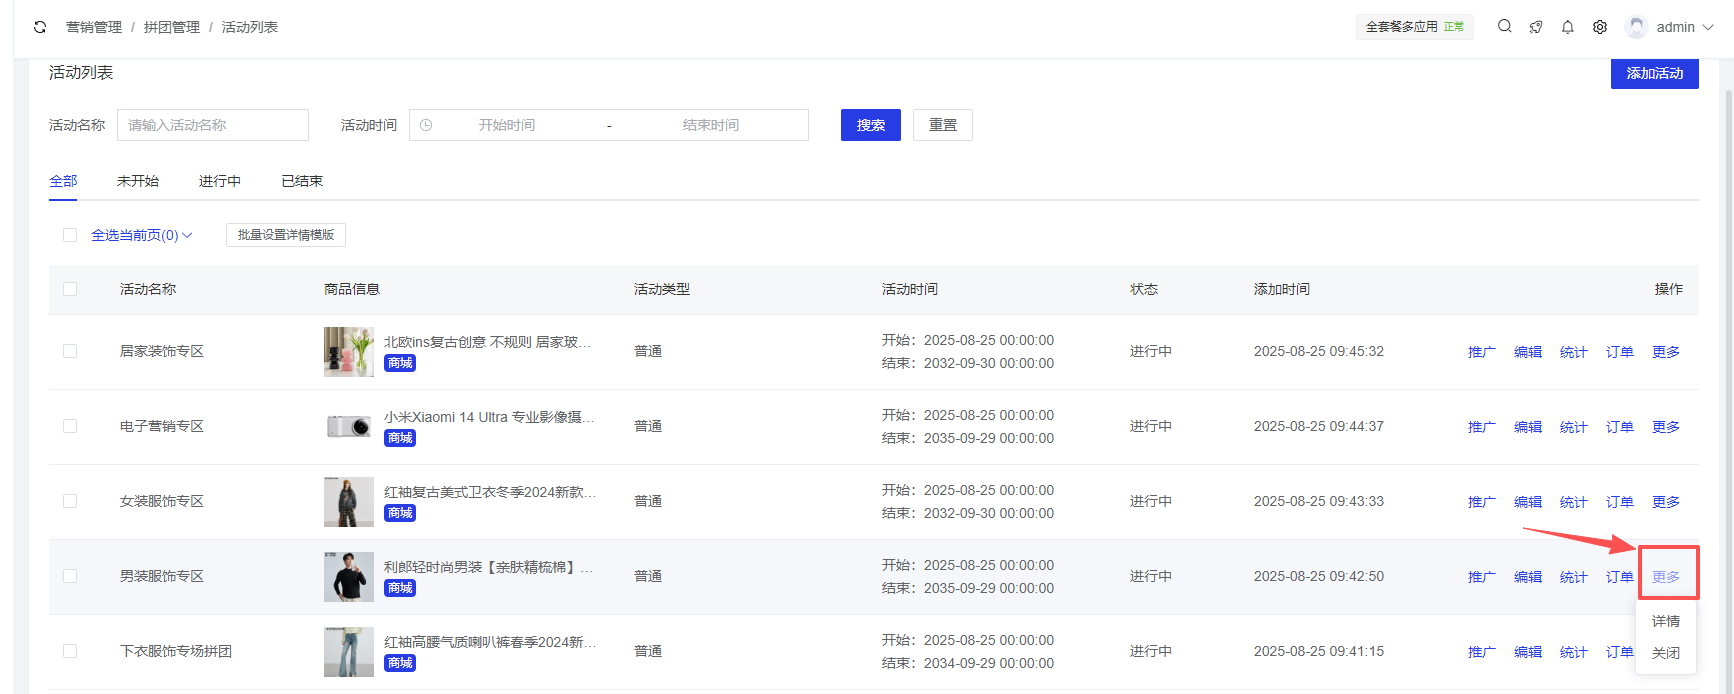Image resolution: width=1734 pixels, height=694 pixels.
Task: Open the search magnifier icon in header
Action: (x=1504, y=27)
